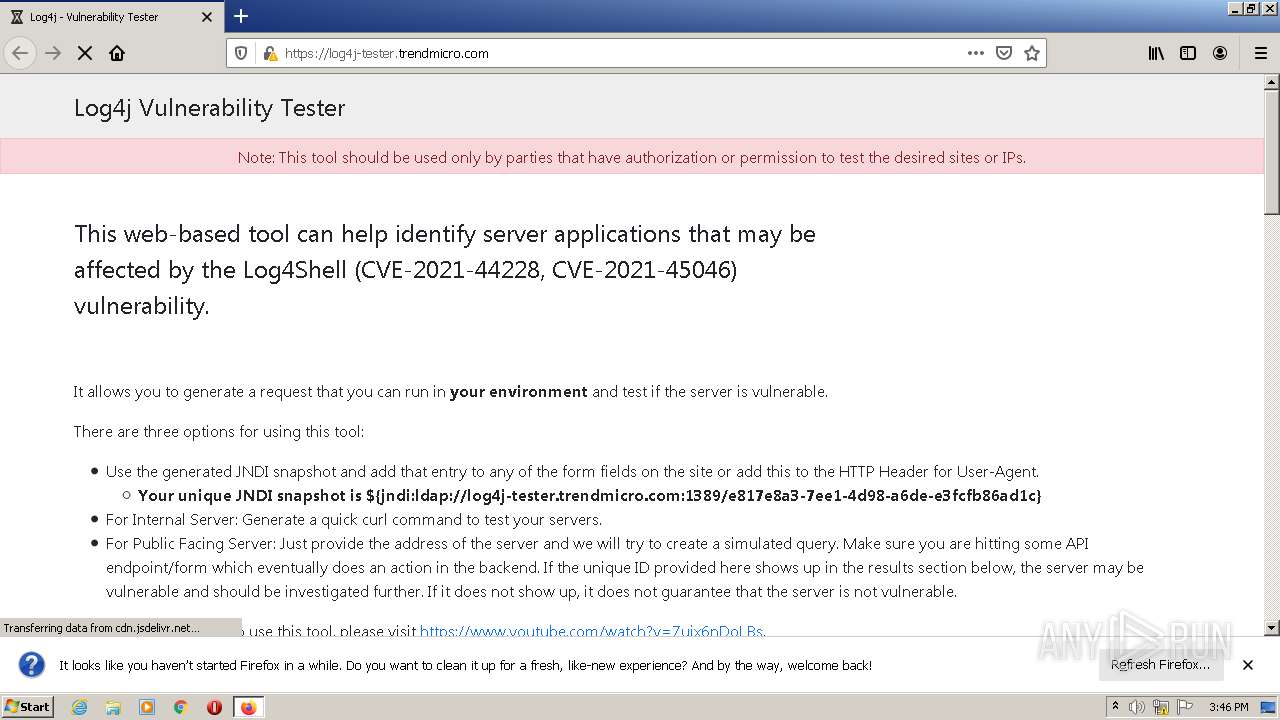Show hidden system tray icons
Image resolution: width=1280 pixels, height=720 pixels.
click(x=1116, y=707)
